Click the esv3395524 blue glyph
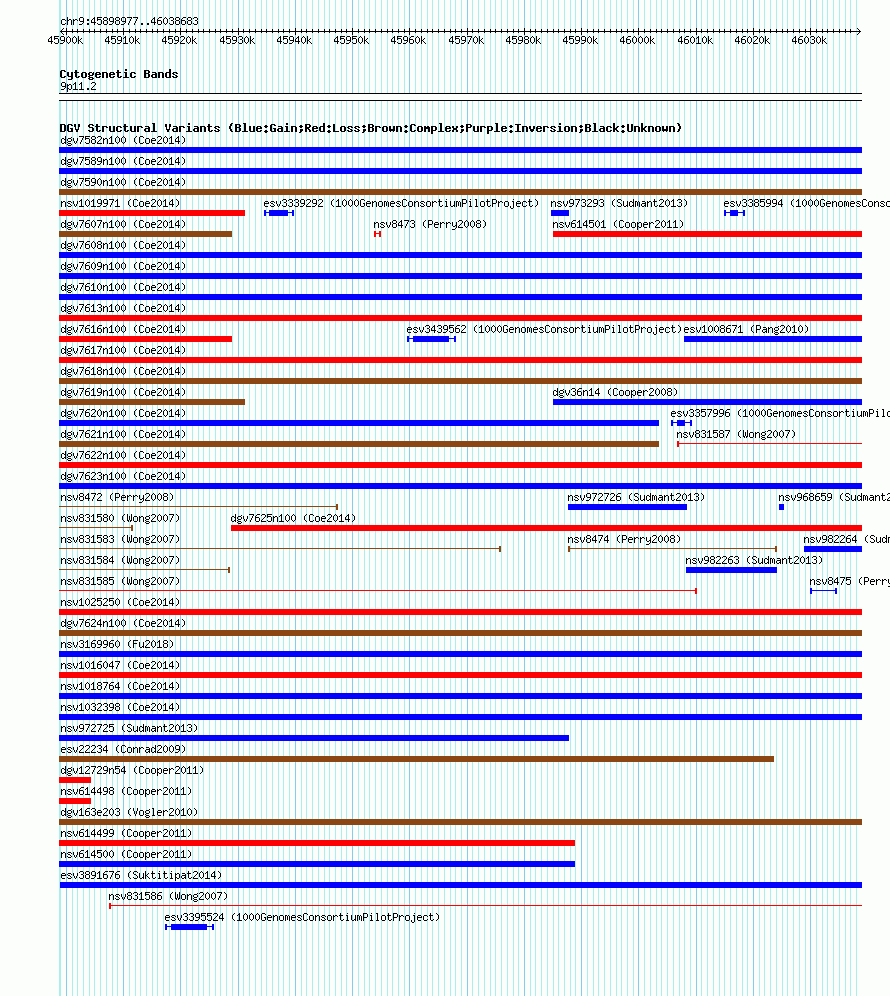The height and width of the screenshot is (996, 890). pos(189,927)
